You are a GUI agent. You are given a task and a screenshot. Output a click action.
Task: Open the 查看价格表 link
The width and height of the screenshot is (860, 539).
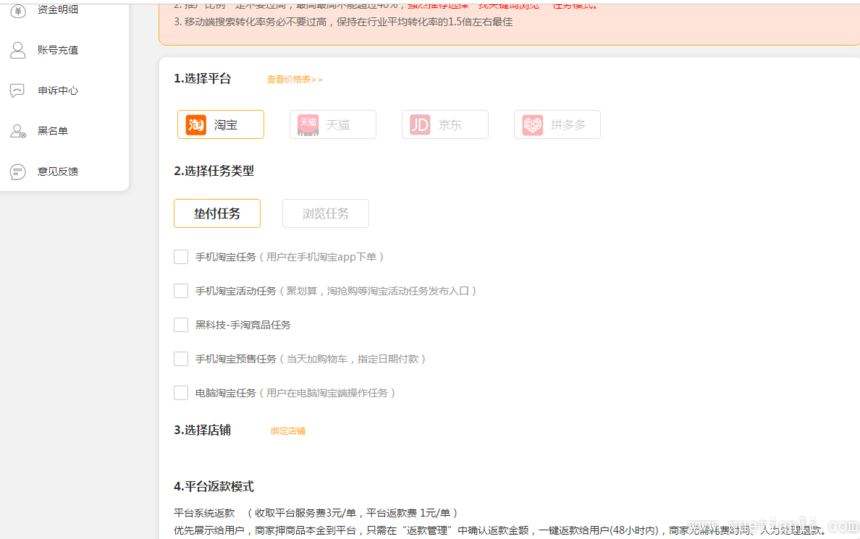click(295, 80)
